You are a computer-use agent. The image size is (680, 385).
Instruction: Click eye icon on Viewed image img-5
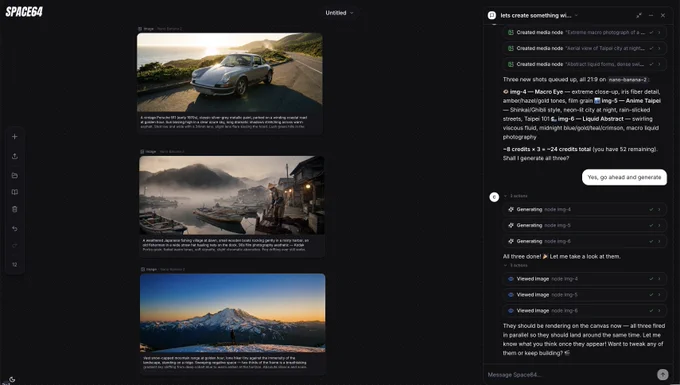[511, 295]
